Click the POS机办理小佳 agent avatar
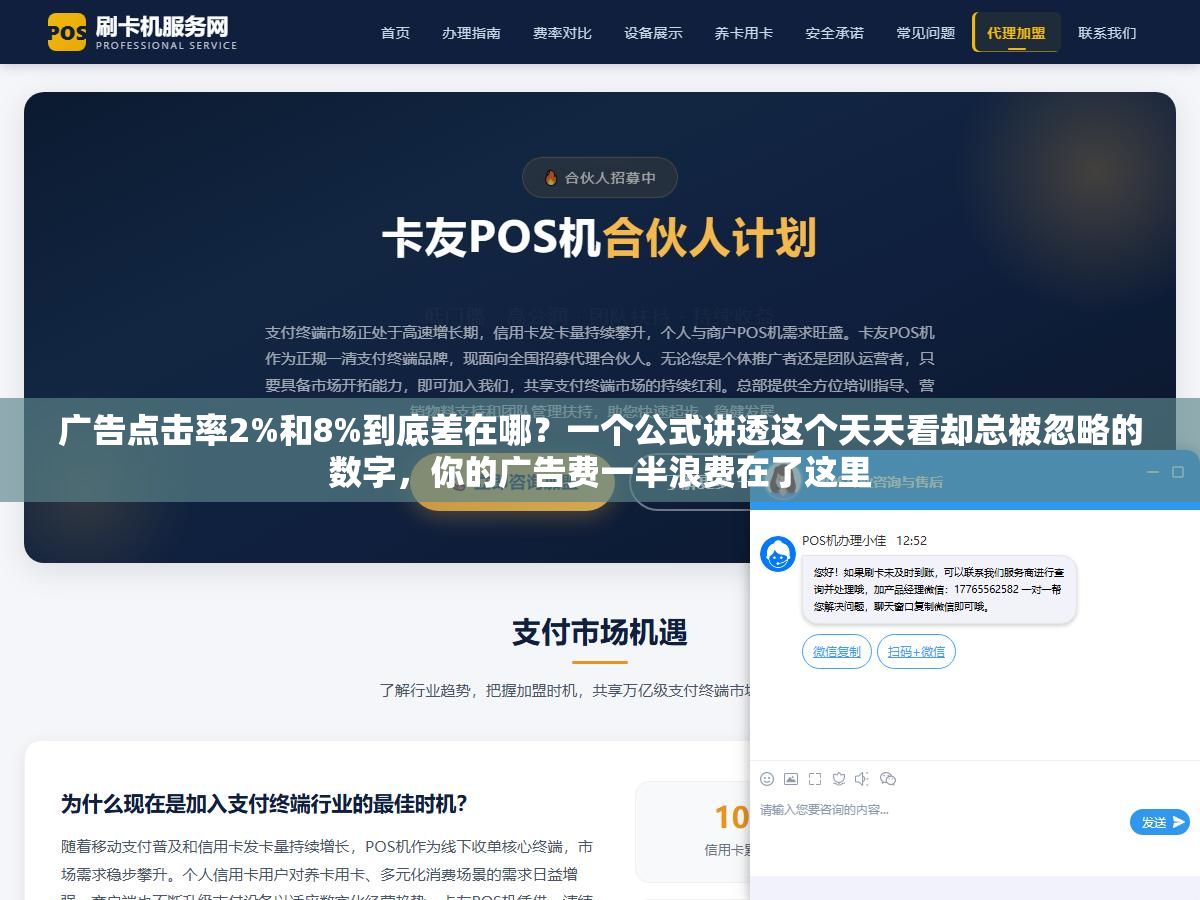 click(x=778, y=554)
